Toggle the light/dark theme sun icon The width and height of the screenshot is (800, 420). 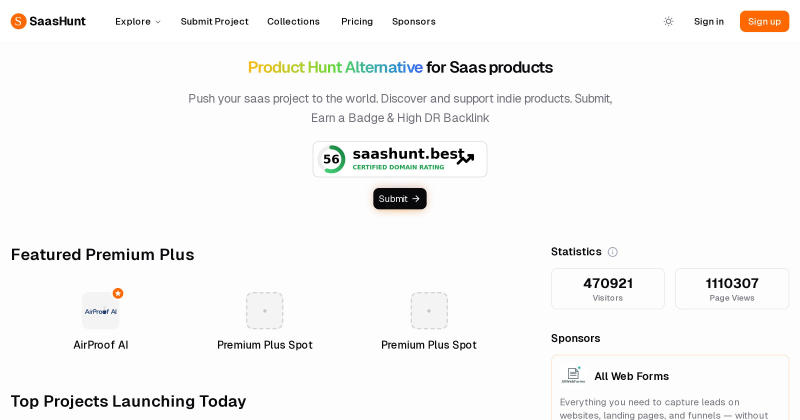pos(668,21)
